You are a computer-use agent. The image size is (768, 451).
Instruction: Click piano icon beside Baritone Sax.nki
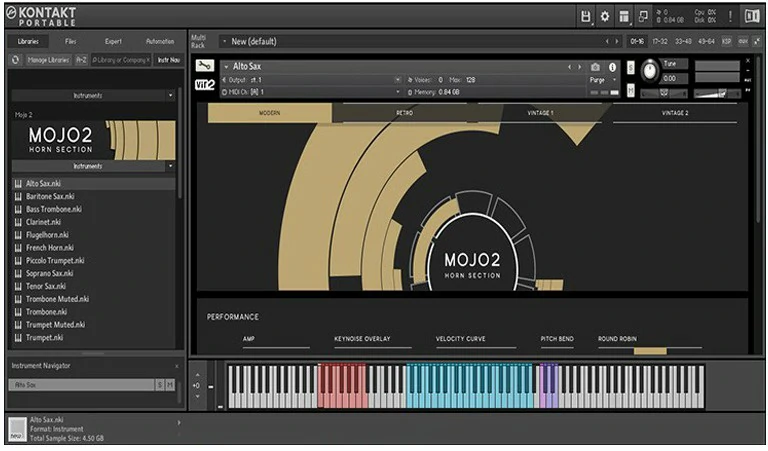[18, 196]
